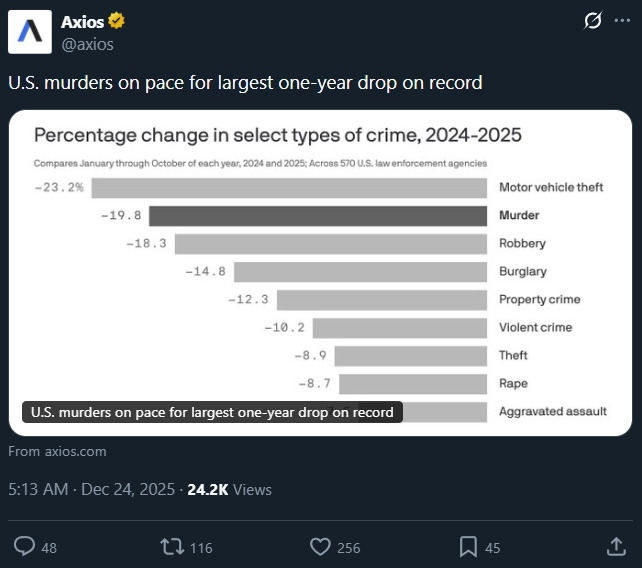
Task: Like the Axios post
Action: [320, 546]
